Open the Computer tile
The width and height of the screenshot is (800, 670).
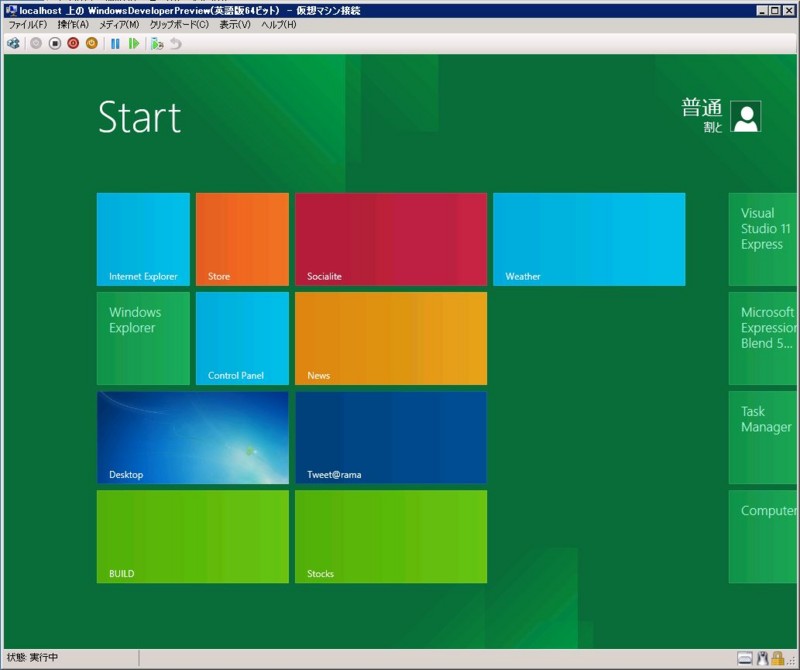click(x=762, y=537)
